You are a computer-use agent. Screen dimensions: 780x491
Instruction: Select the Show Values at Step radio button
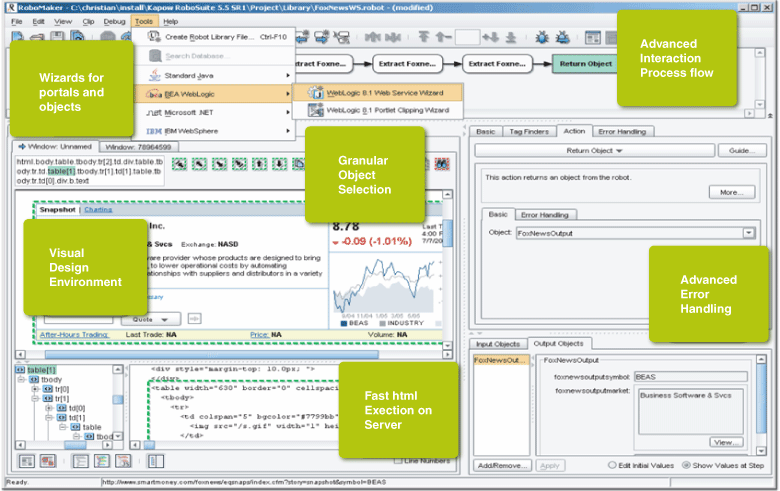(686, 465)
